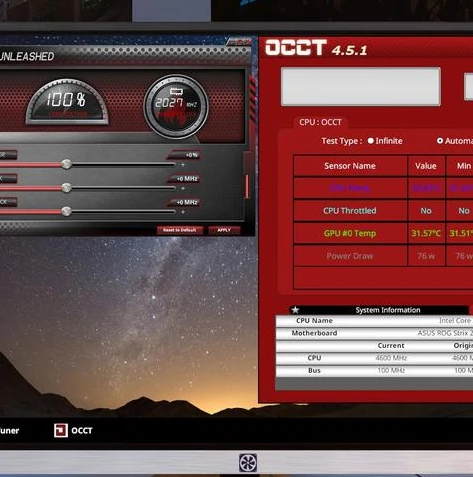The width and height of the screenshot is (473, 477).
Task: Click the plus sign after the +0% slider
Action: point(183,165)
